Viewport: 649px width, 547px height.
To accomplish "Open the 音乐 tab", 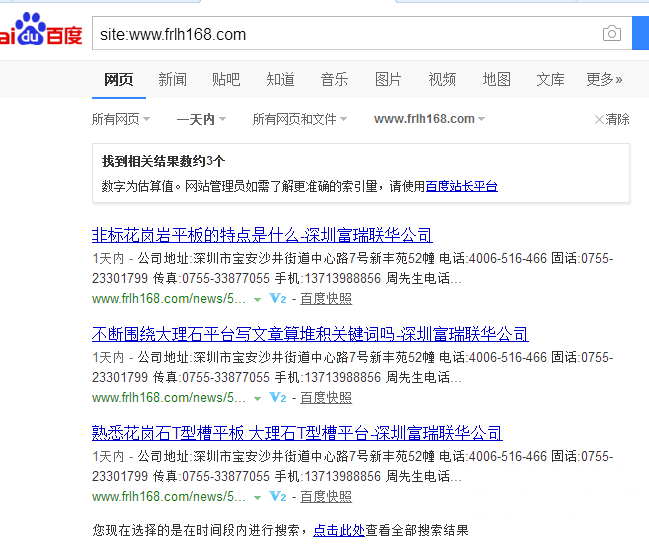I will [334, 79].
